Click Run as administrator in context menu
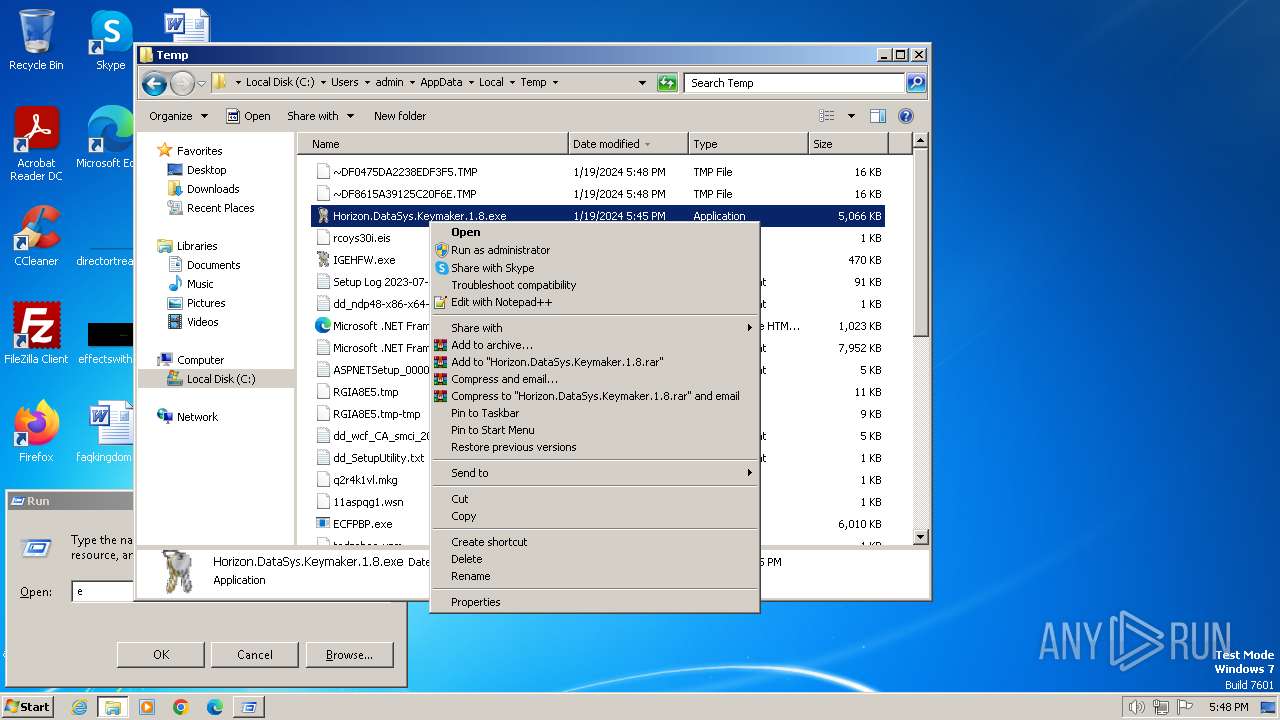This screenshot has width=1280, height=720. click(x=595, y=250)
